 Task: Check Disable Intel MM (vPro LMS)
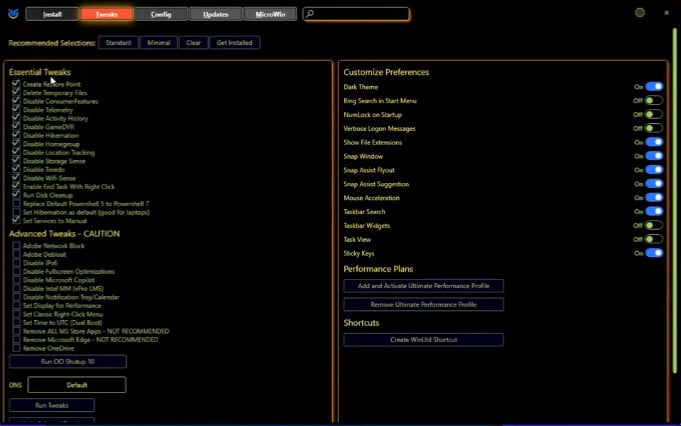(16, 288)
